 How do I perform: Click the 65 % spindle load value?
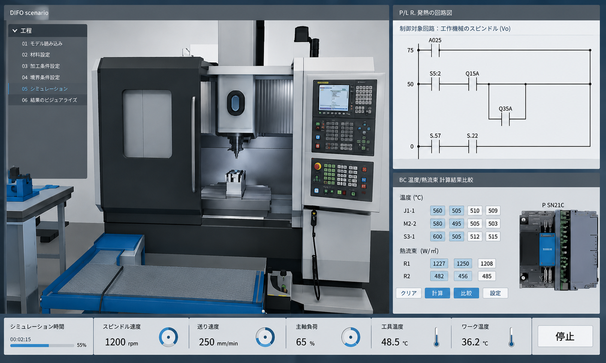click(x=305, y=342)
